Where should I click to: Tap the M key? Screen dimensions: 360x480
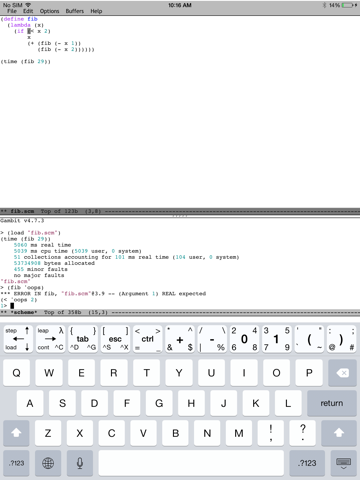pos(239,433)
